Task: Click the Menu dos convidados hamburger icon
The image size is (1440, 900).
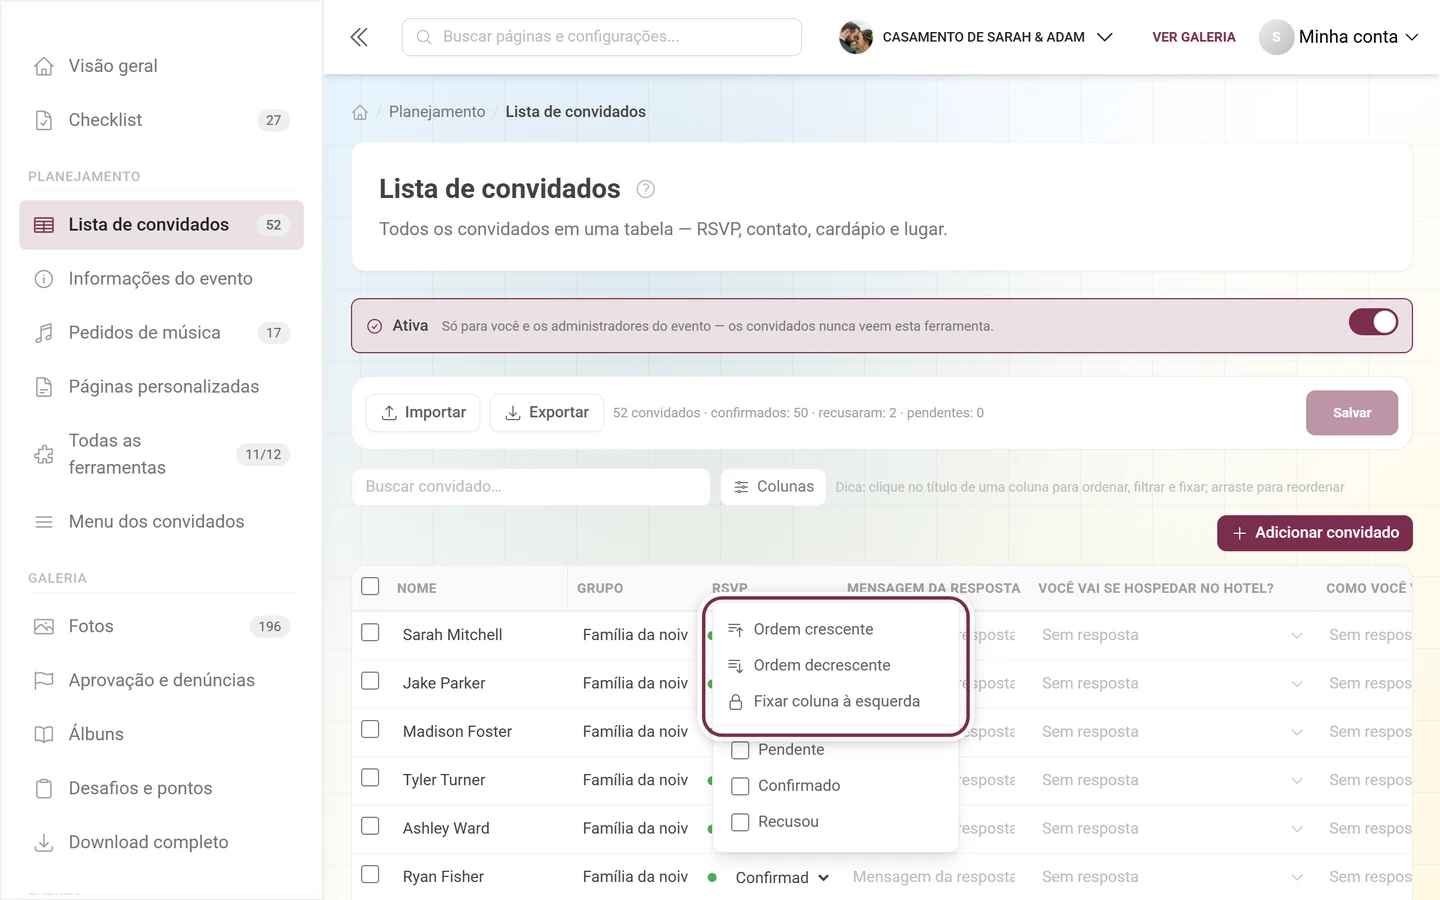Action: point(44,522)
